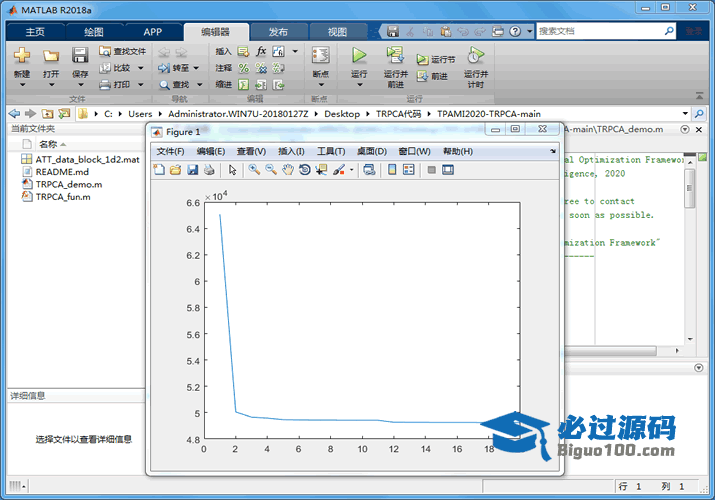
Task: Open the 工具(T) menu in Figure window
Action: click(x=331, y=151)
